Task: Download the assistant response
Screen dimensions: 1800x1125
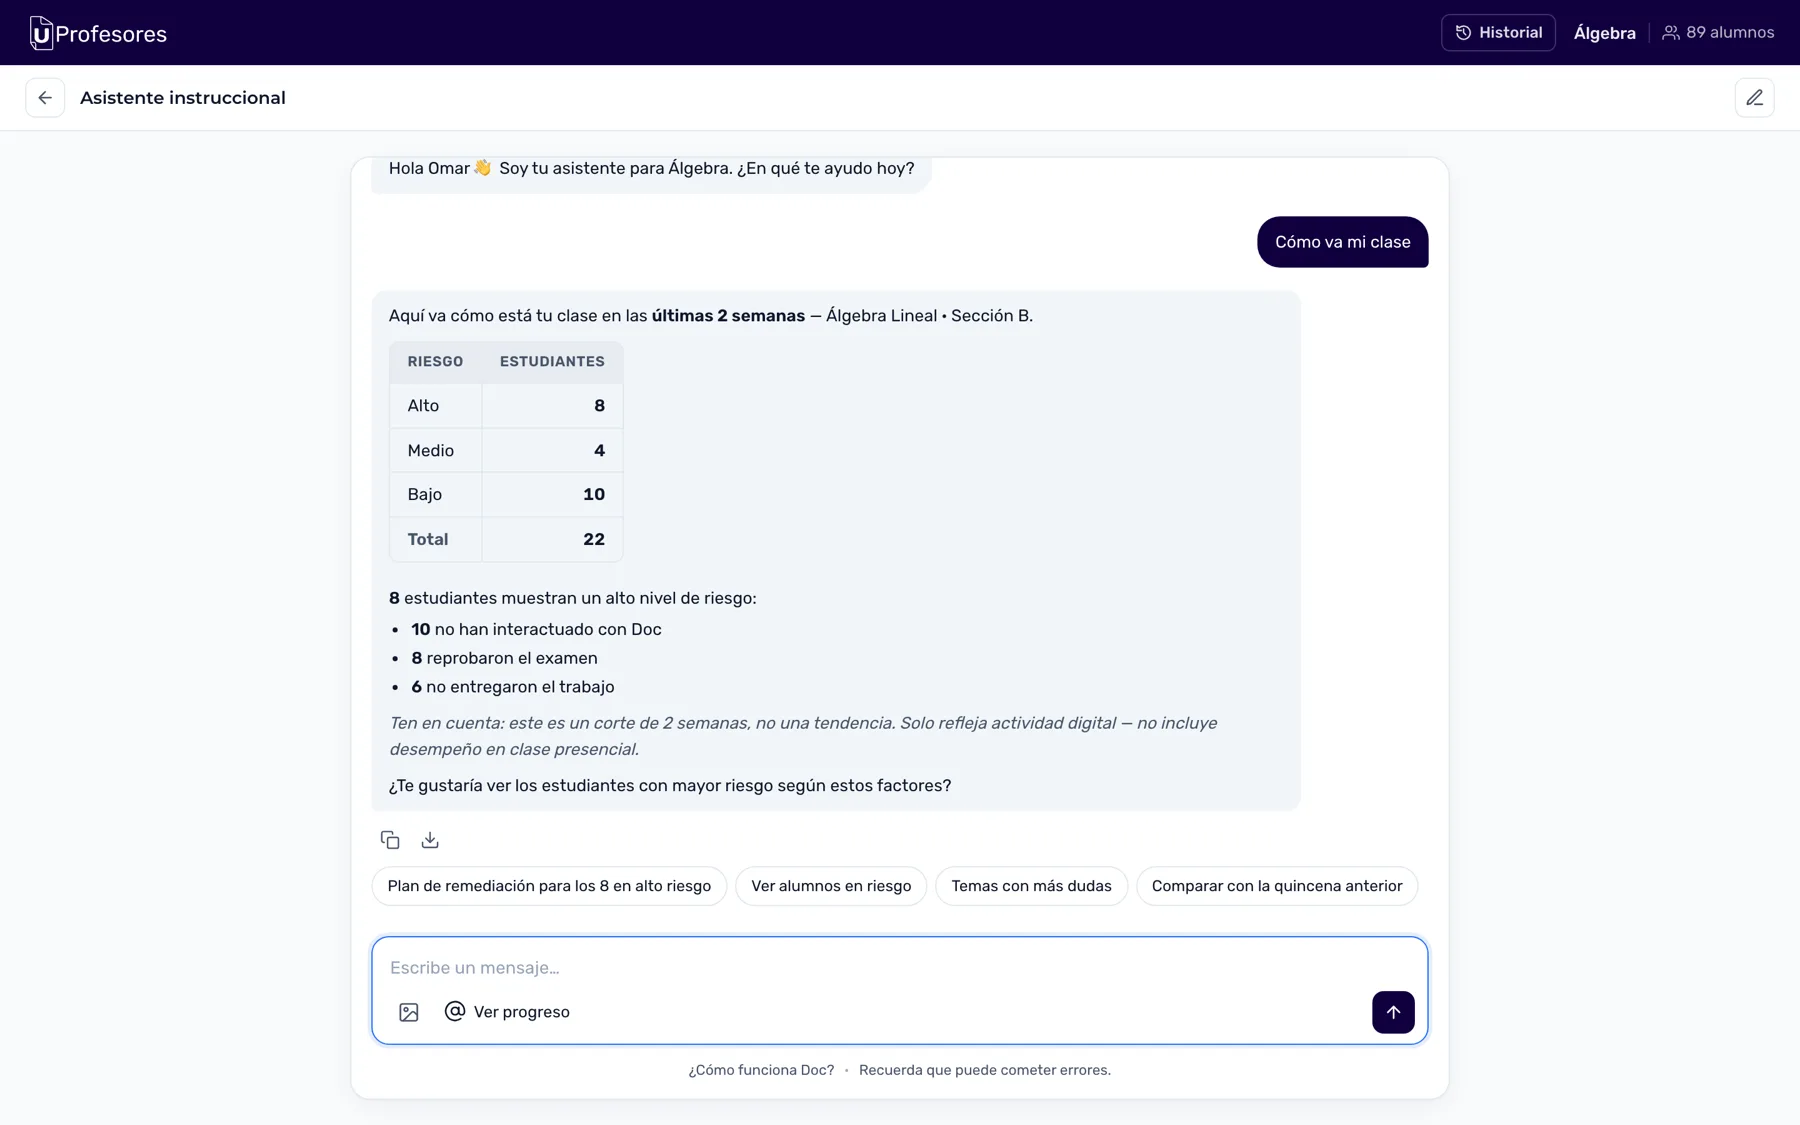Action: [x=430, y=840]
